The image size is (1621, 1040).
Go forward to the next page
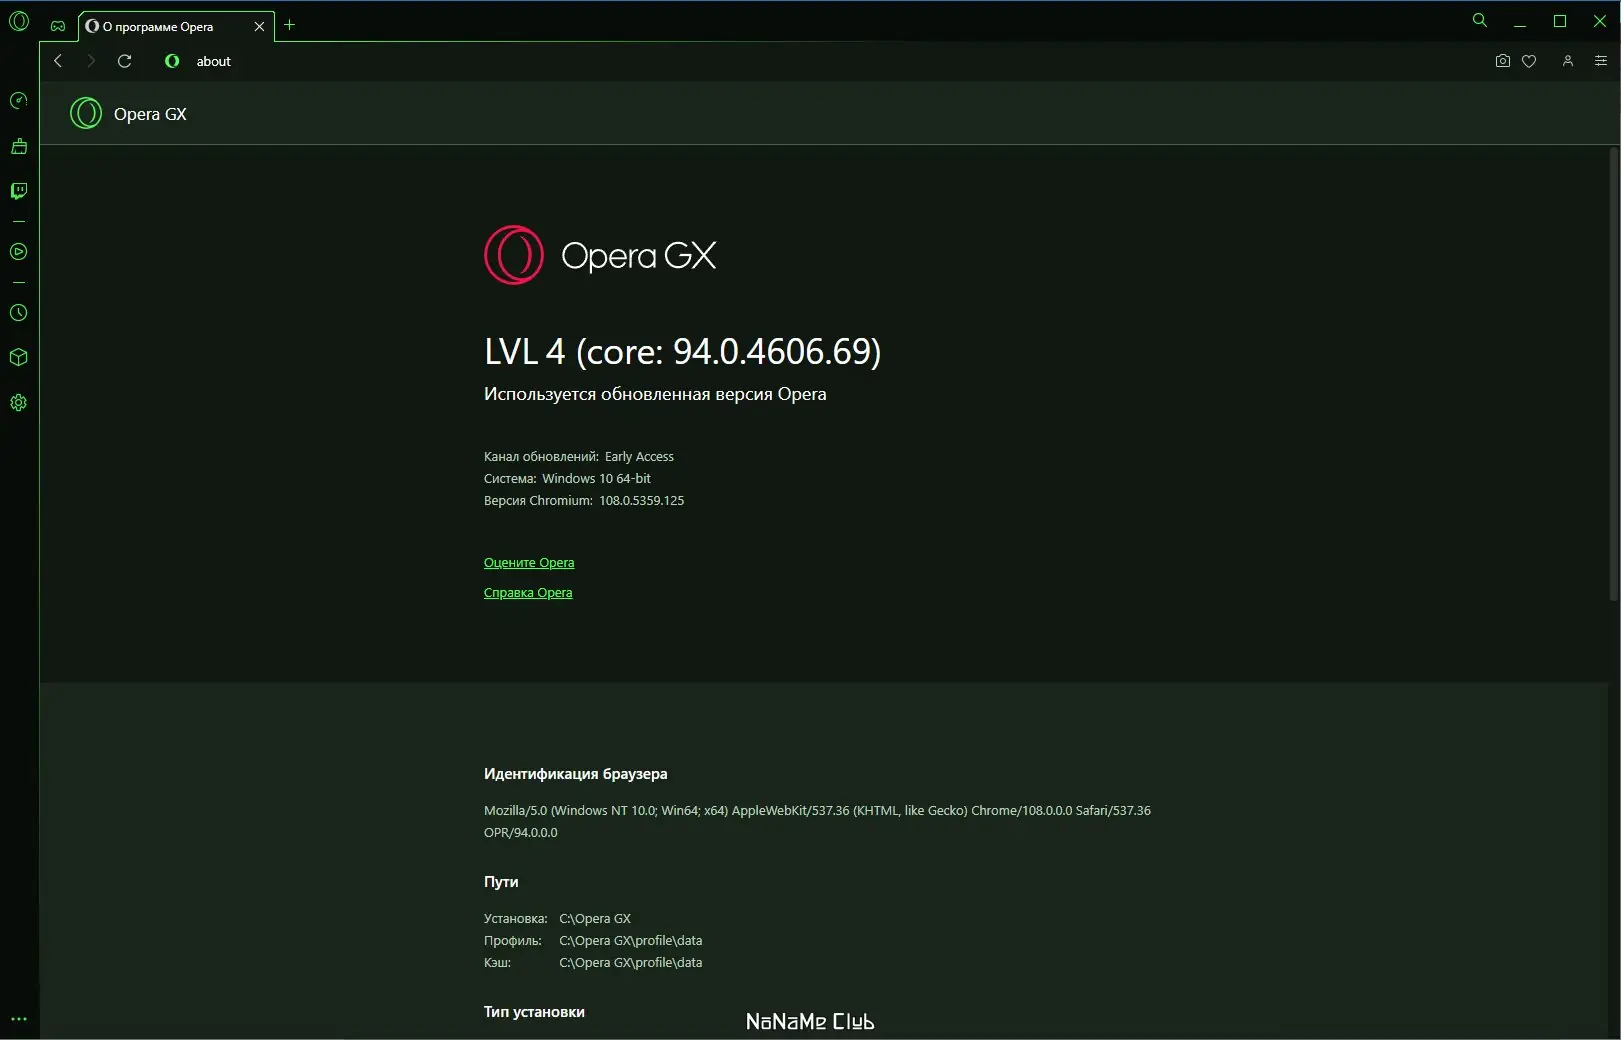91,61
